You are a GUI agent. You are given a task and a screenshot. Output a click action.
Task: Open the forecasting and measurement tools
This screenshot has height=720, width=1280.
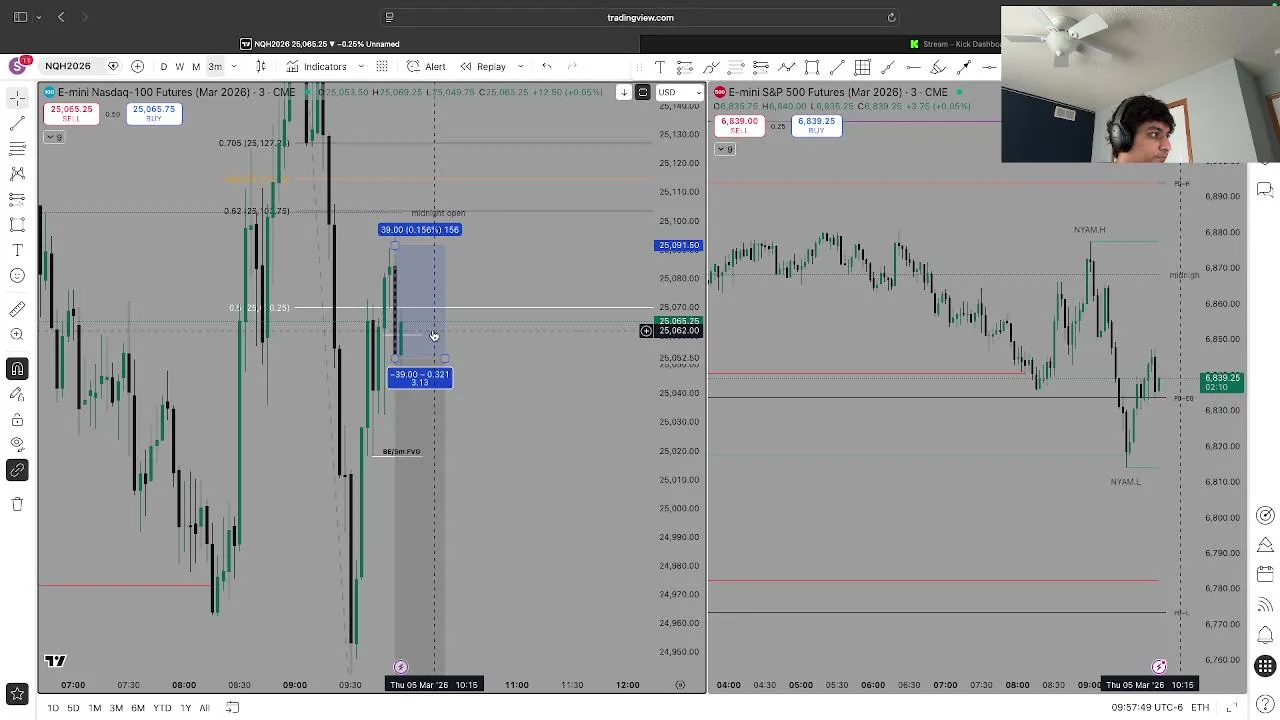pyautogui.click(x=17, y=199)
